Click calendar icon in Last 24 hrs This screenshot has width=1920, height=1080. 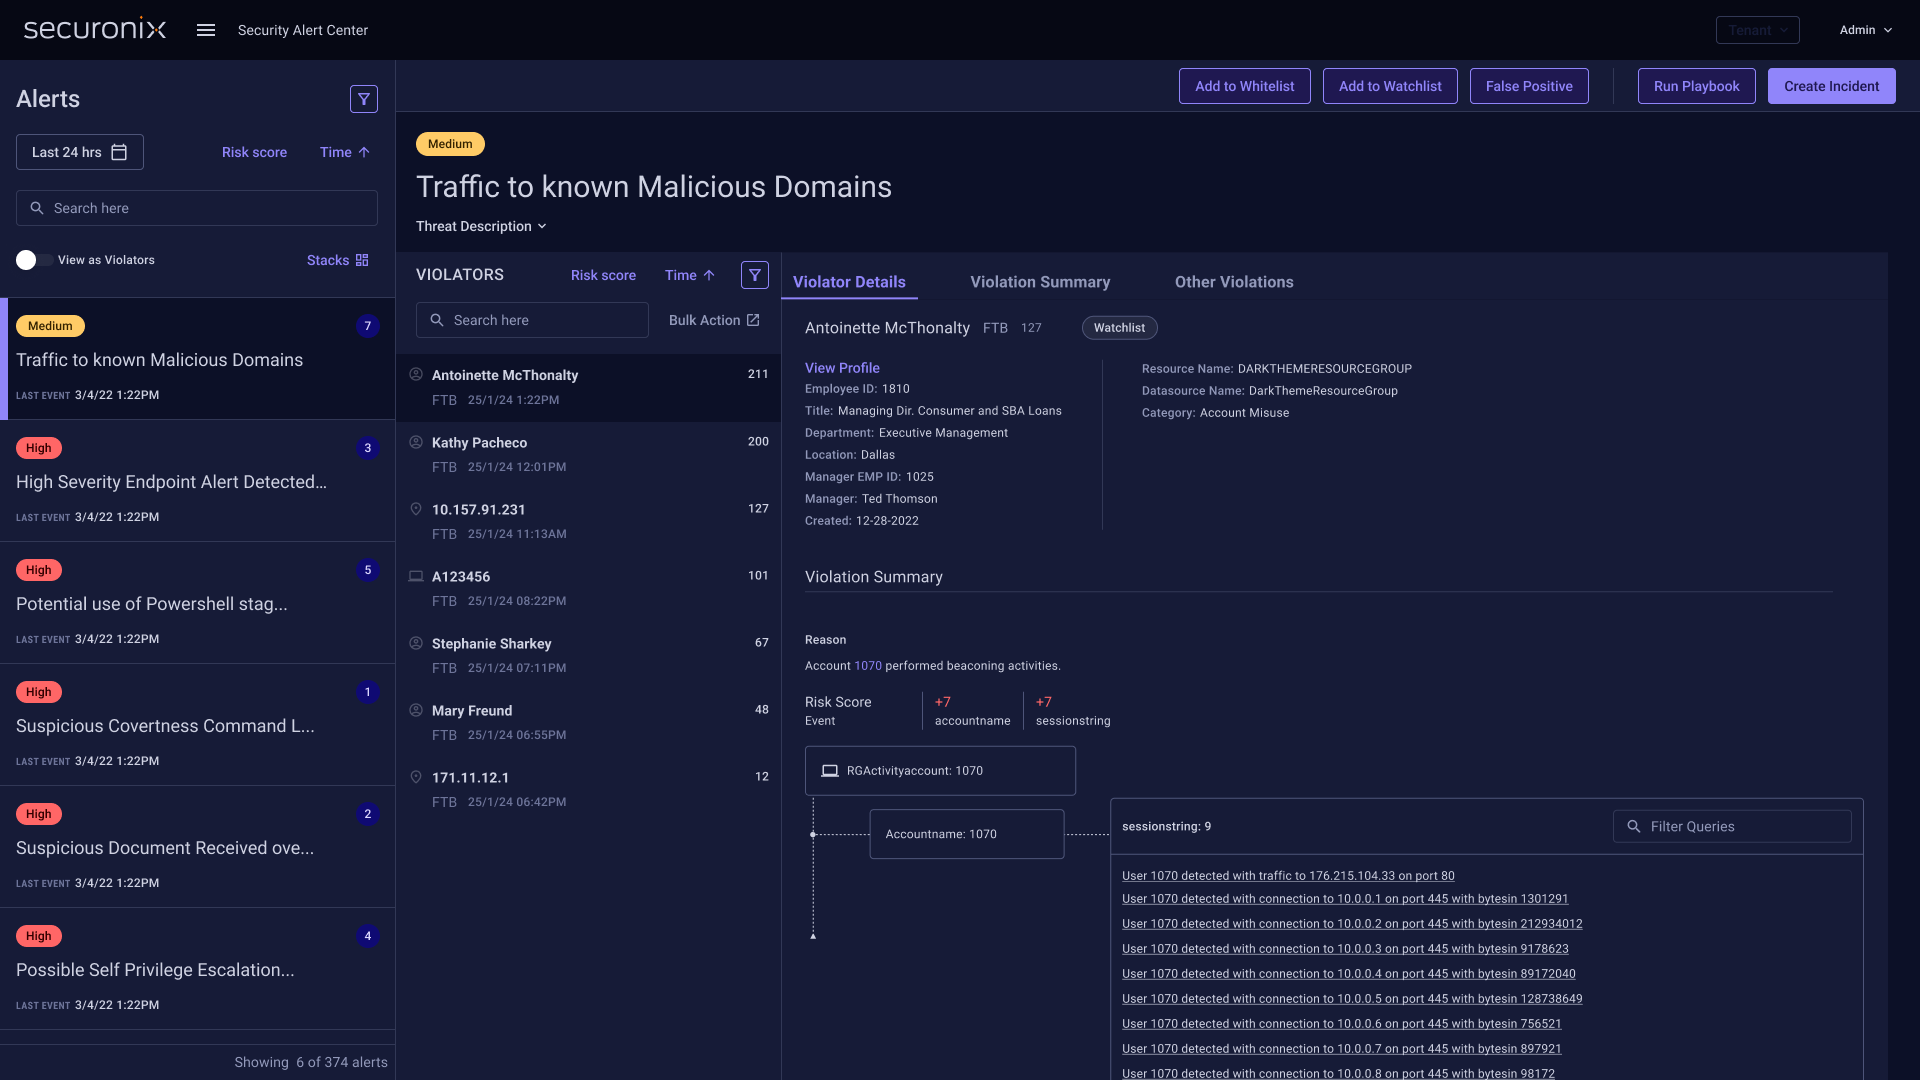click(119, 152)
